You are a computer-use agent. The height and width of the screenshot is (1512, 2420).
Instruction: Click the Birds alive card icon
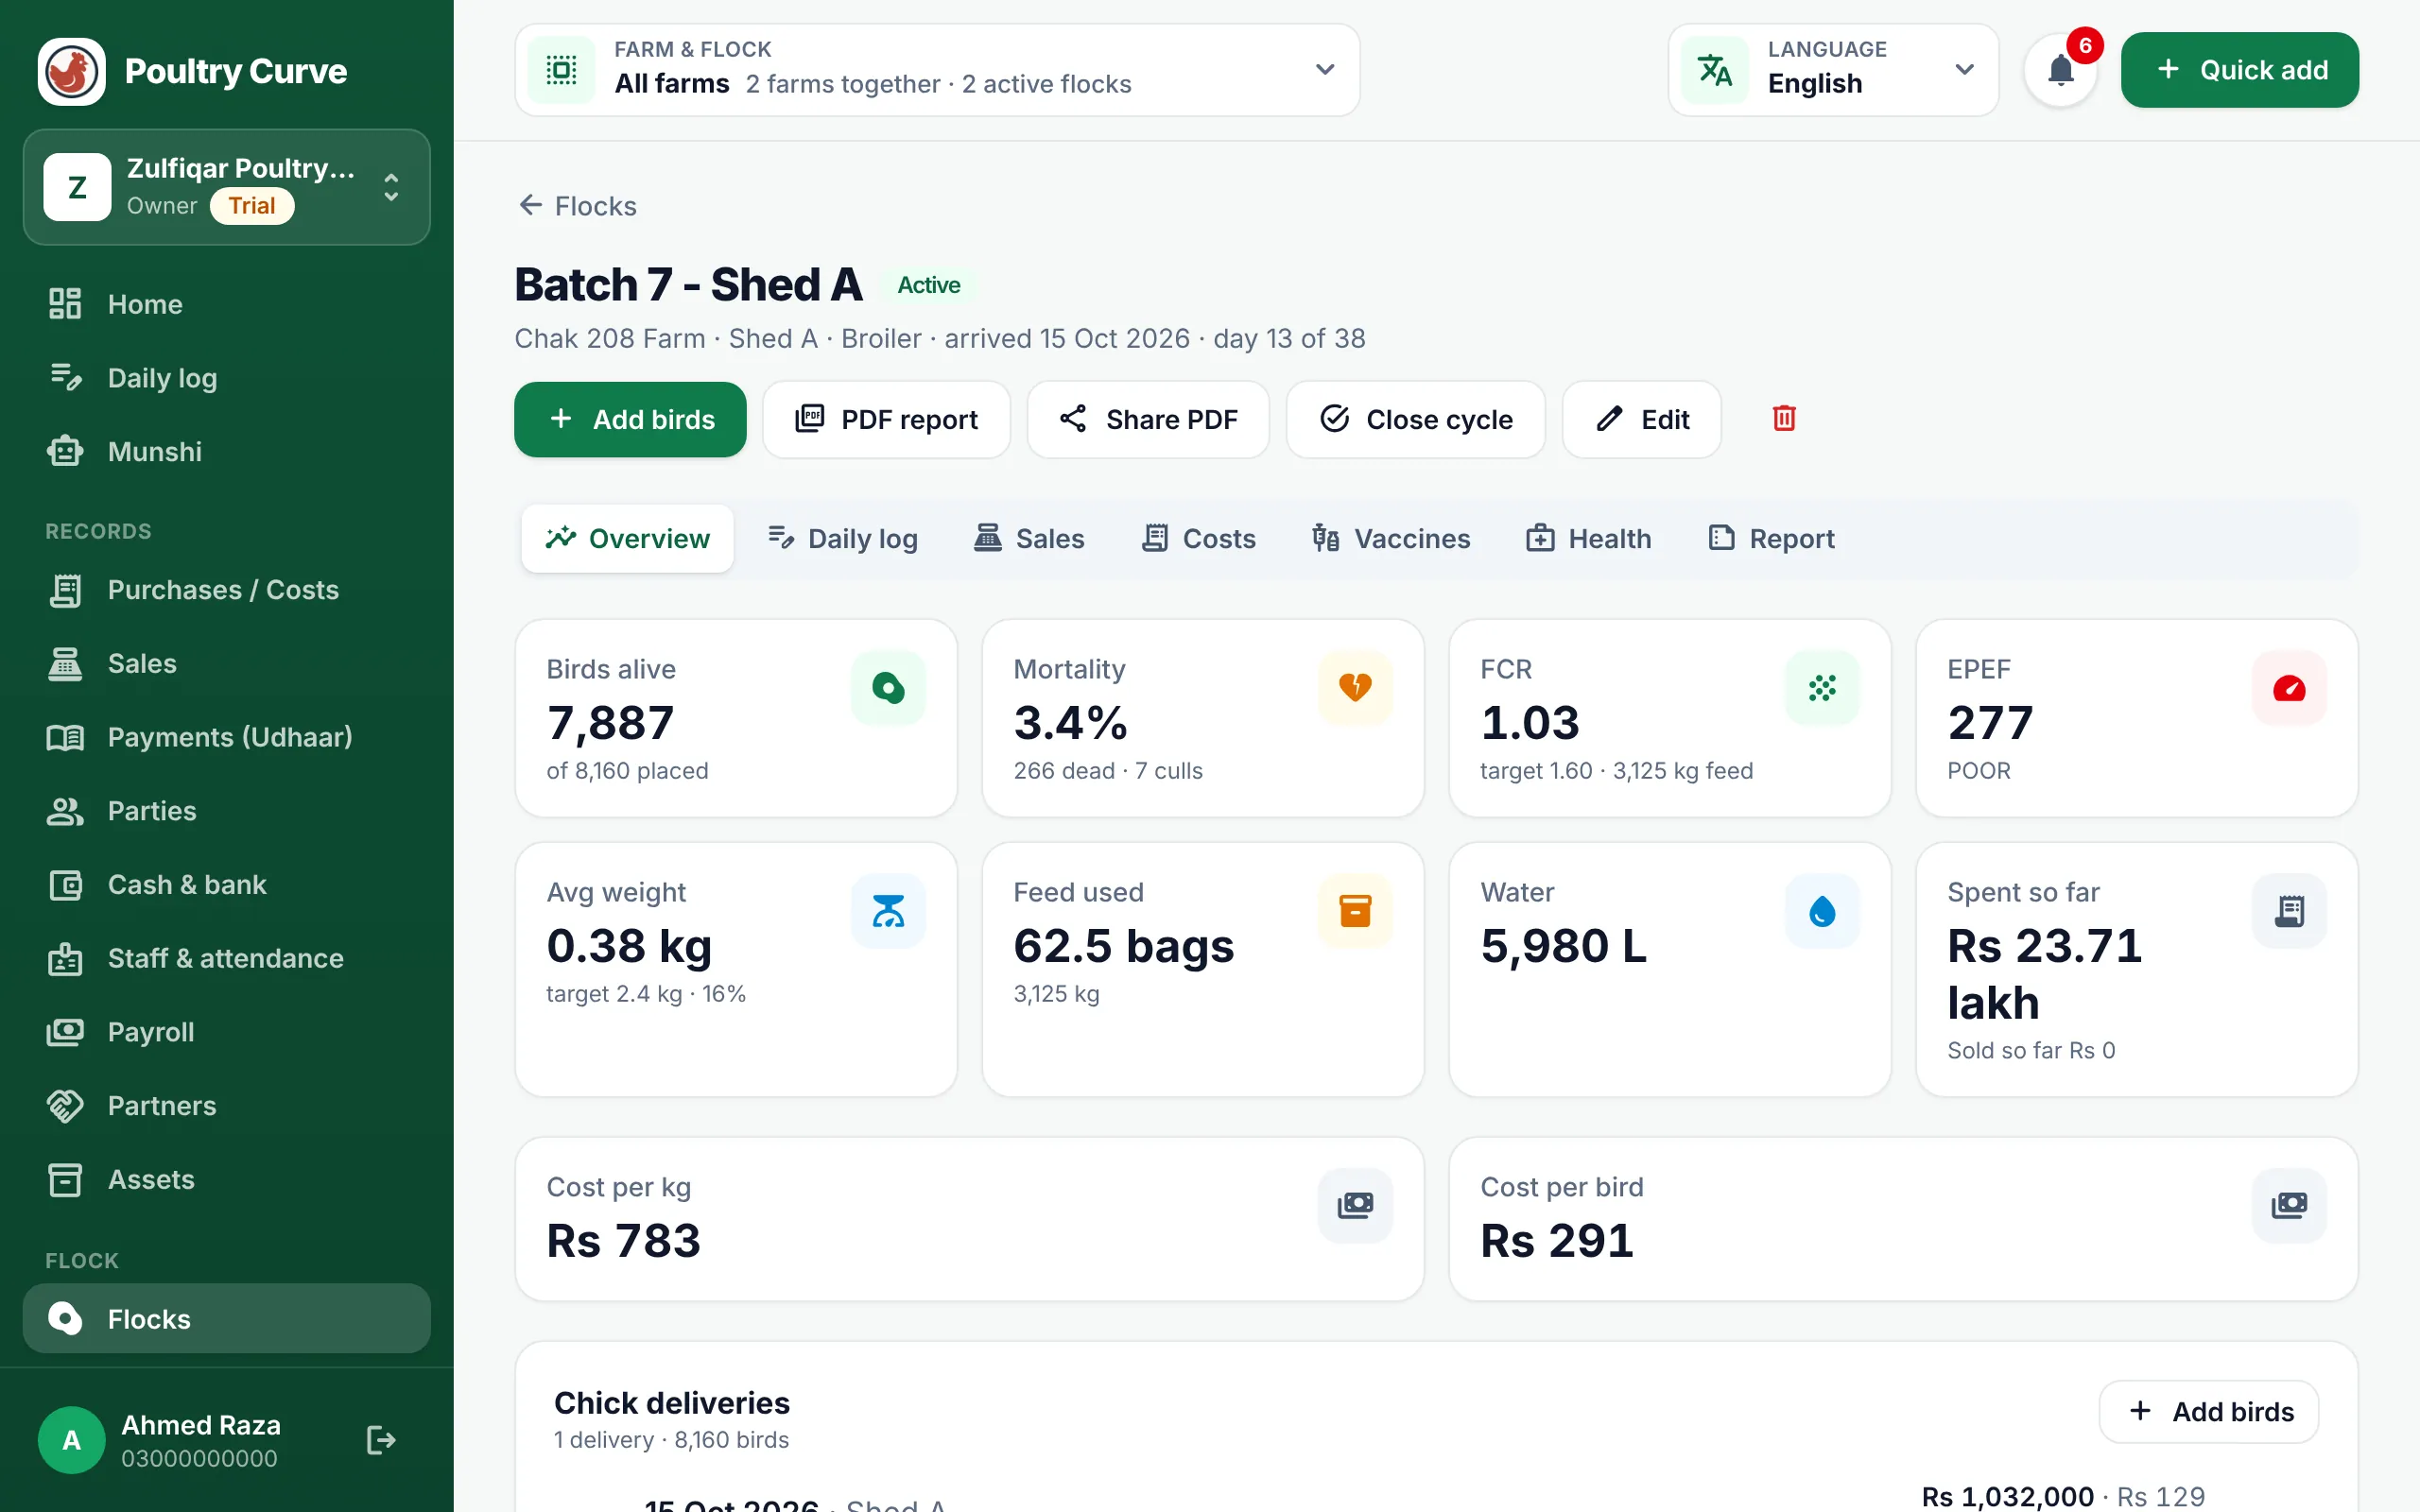point(888,688)
